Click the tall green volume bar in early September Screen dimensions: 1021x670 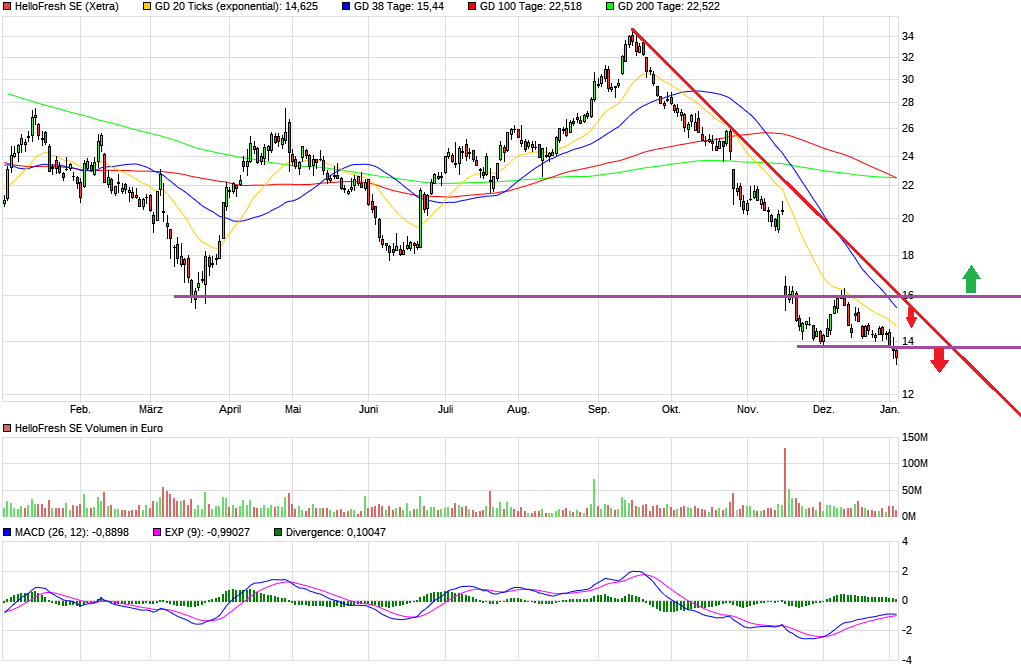coord(594,498)
